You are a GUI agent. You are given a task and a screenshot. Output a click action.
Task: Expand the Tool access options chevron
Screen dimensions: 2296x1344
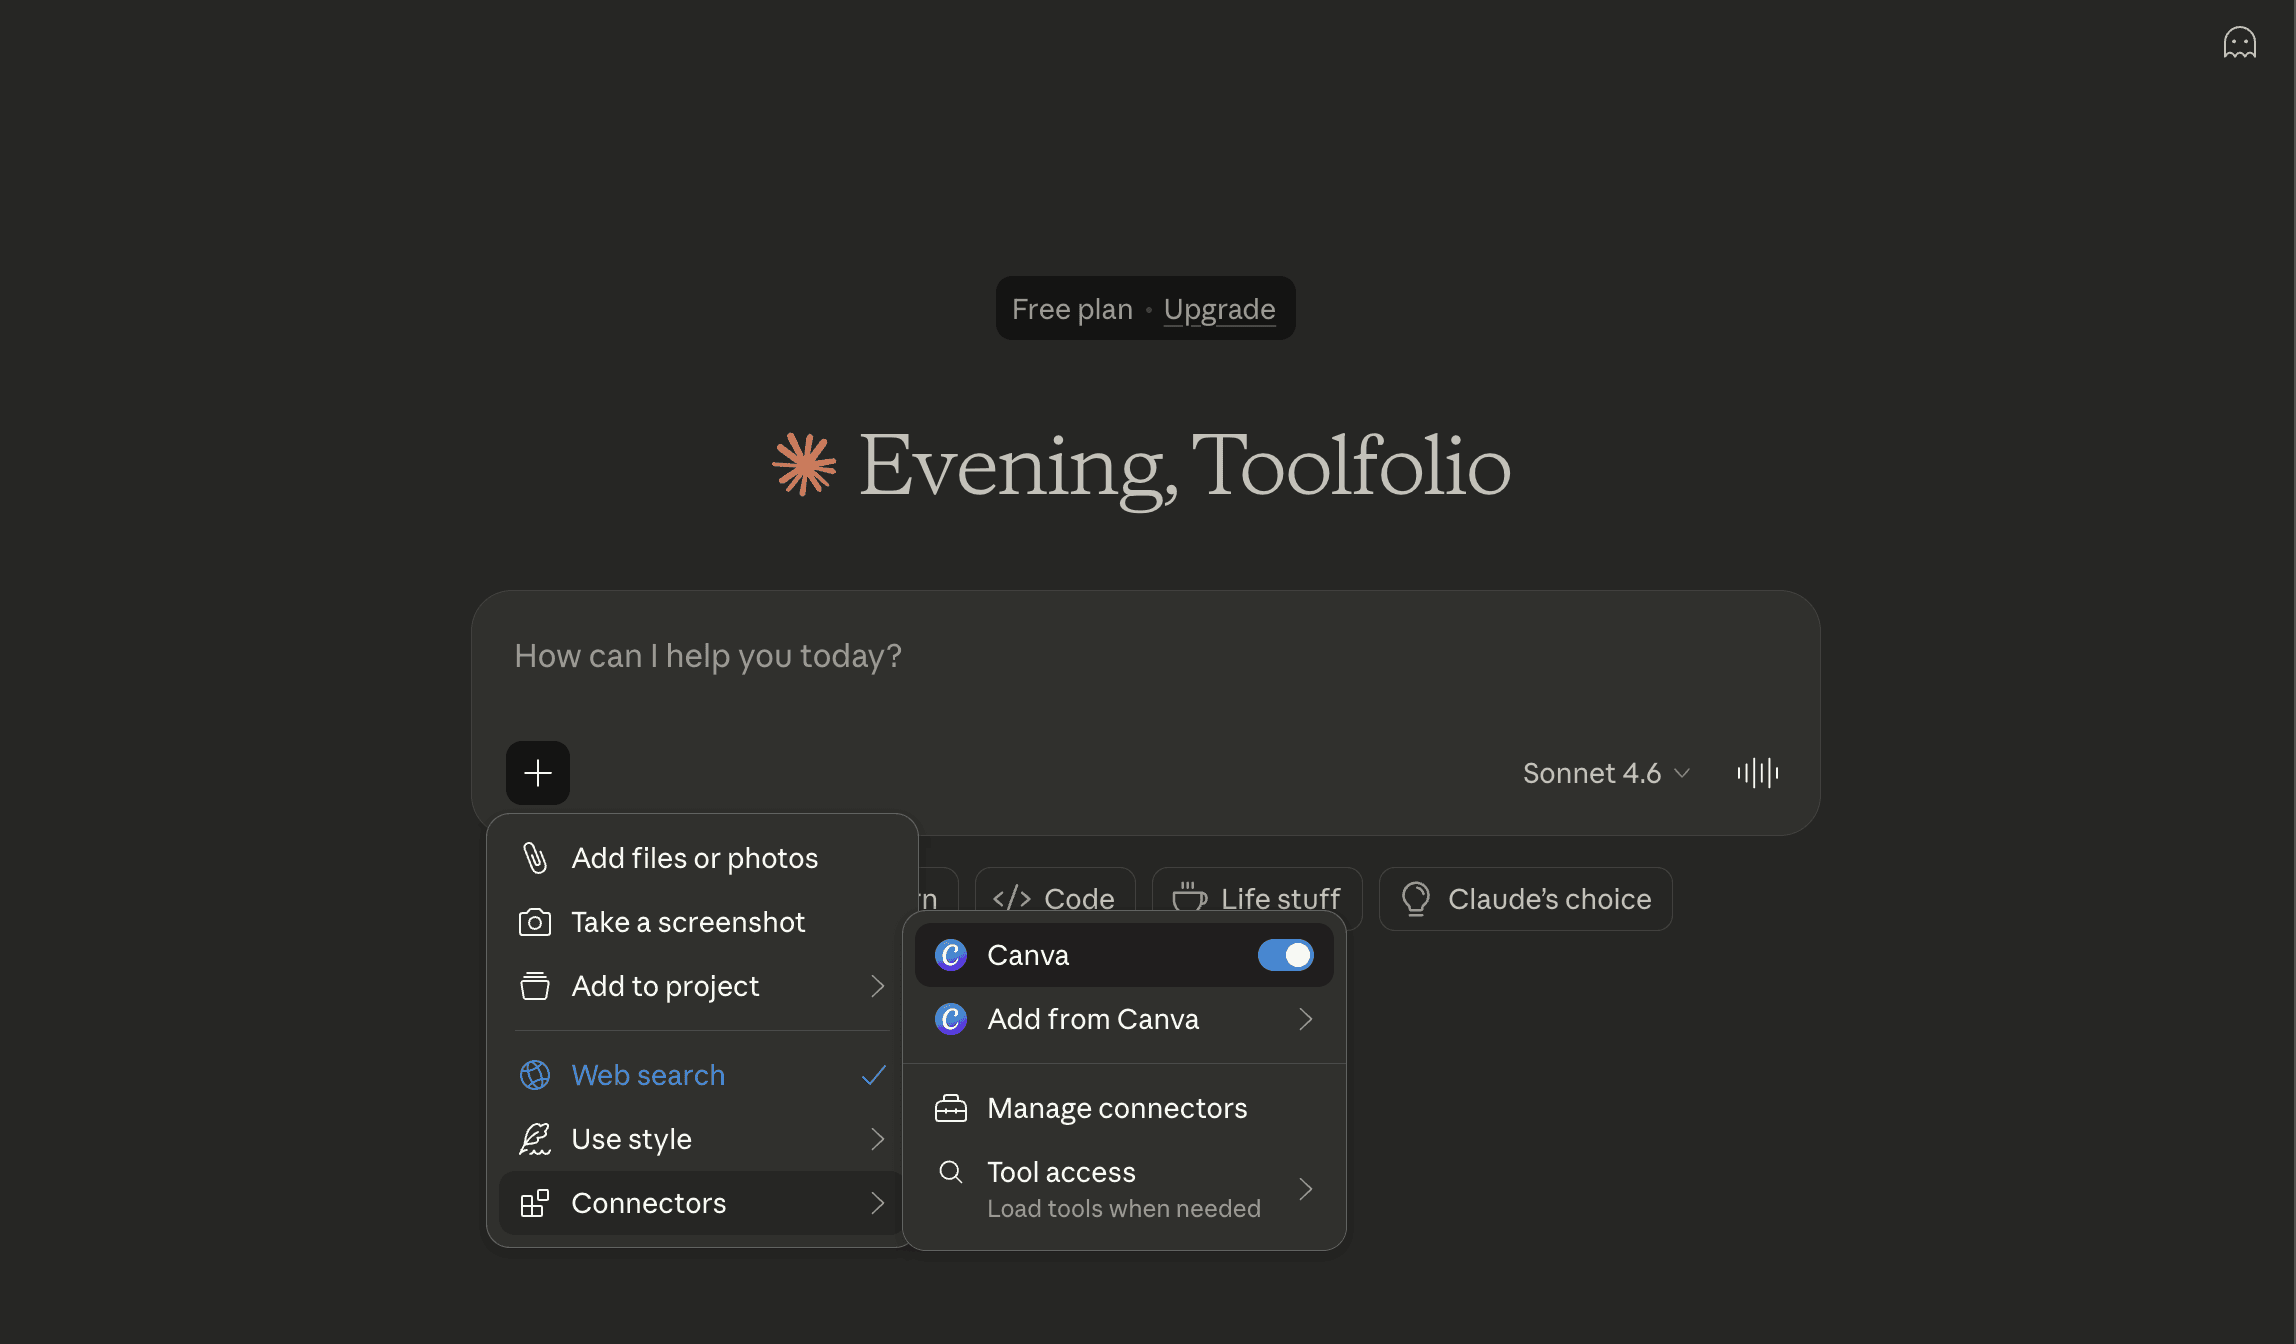click(1305, 1189)
